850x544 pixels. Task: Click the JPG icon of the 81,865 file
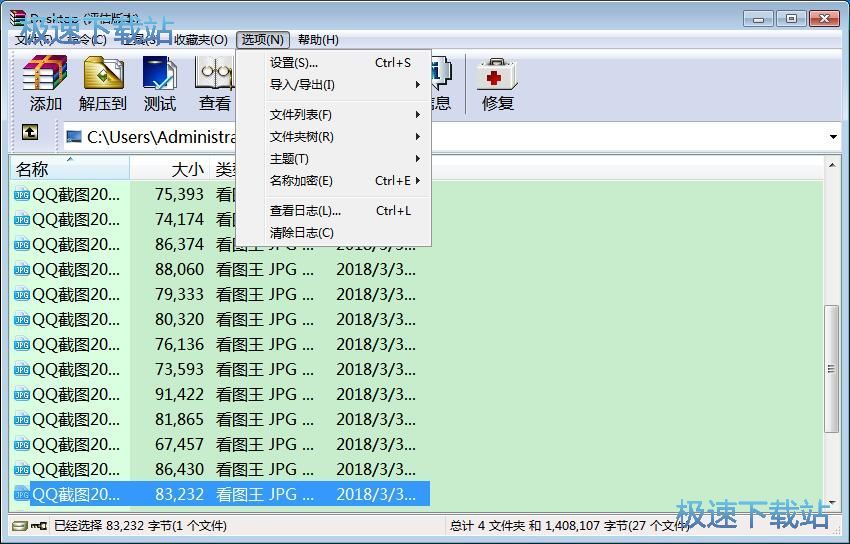(22, 419)
